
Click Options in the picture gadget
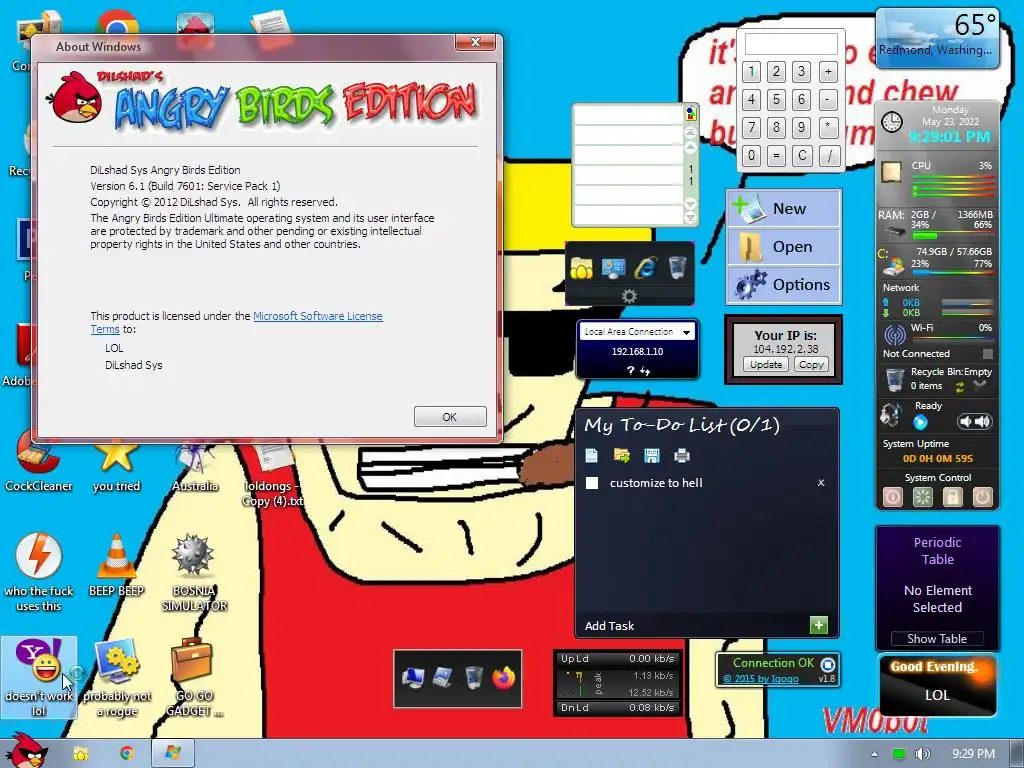tap(784, 285)
